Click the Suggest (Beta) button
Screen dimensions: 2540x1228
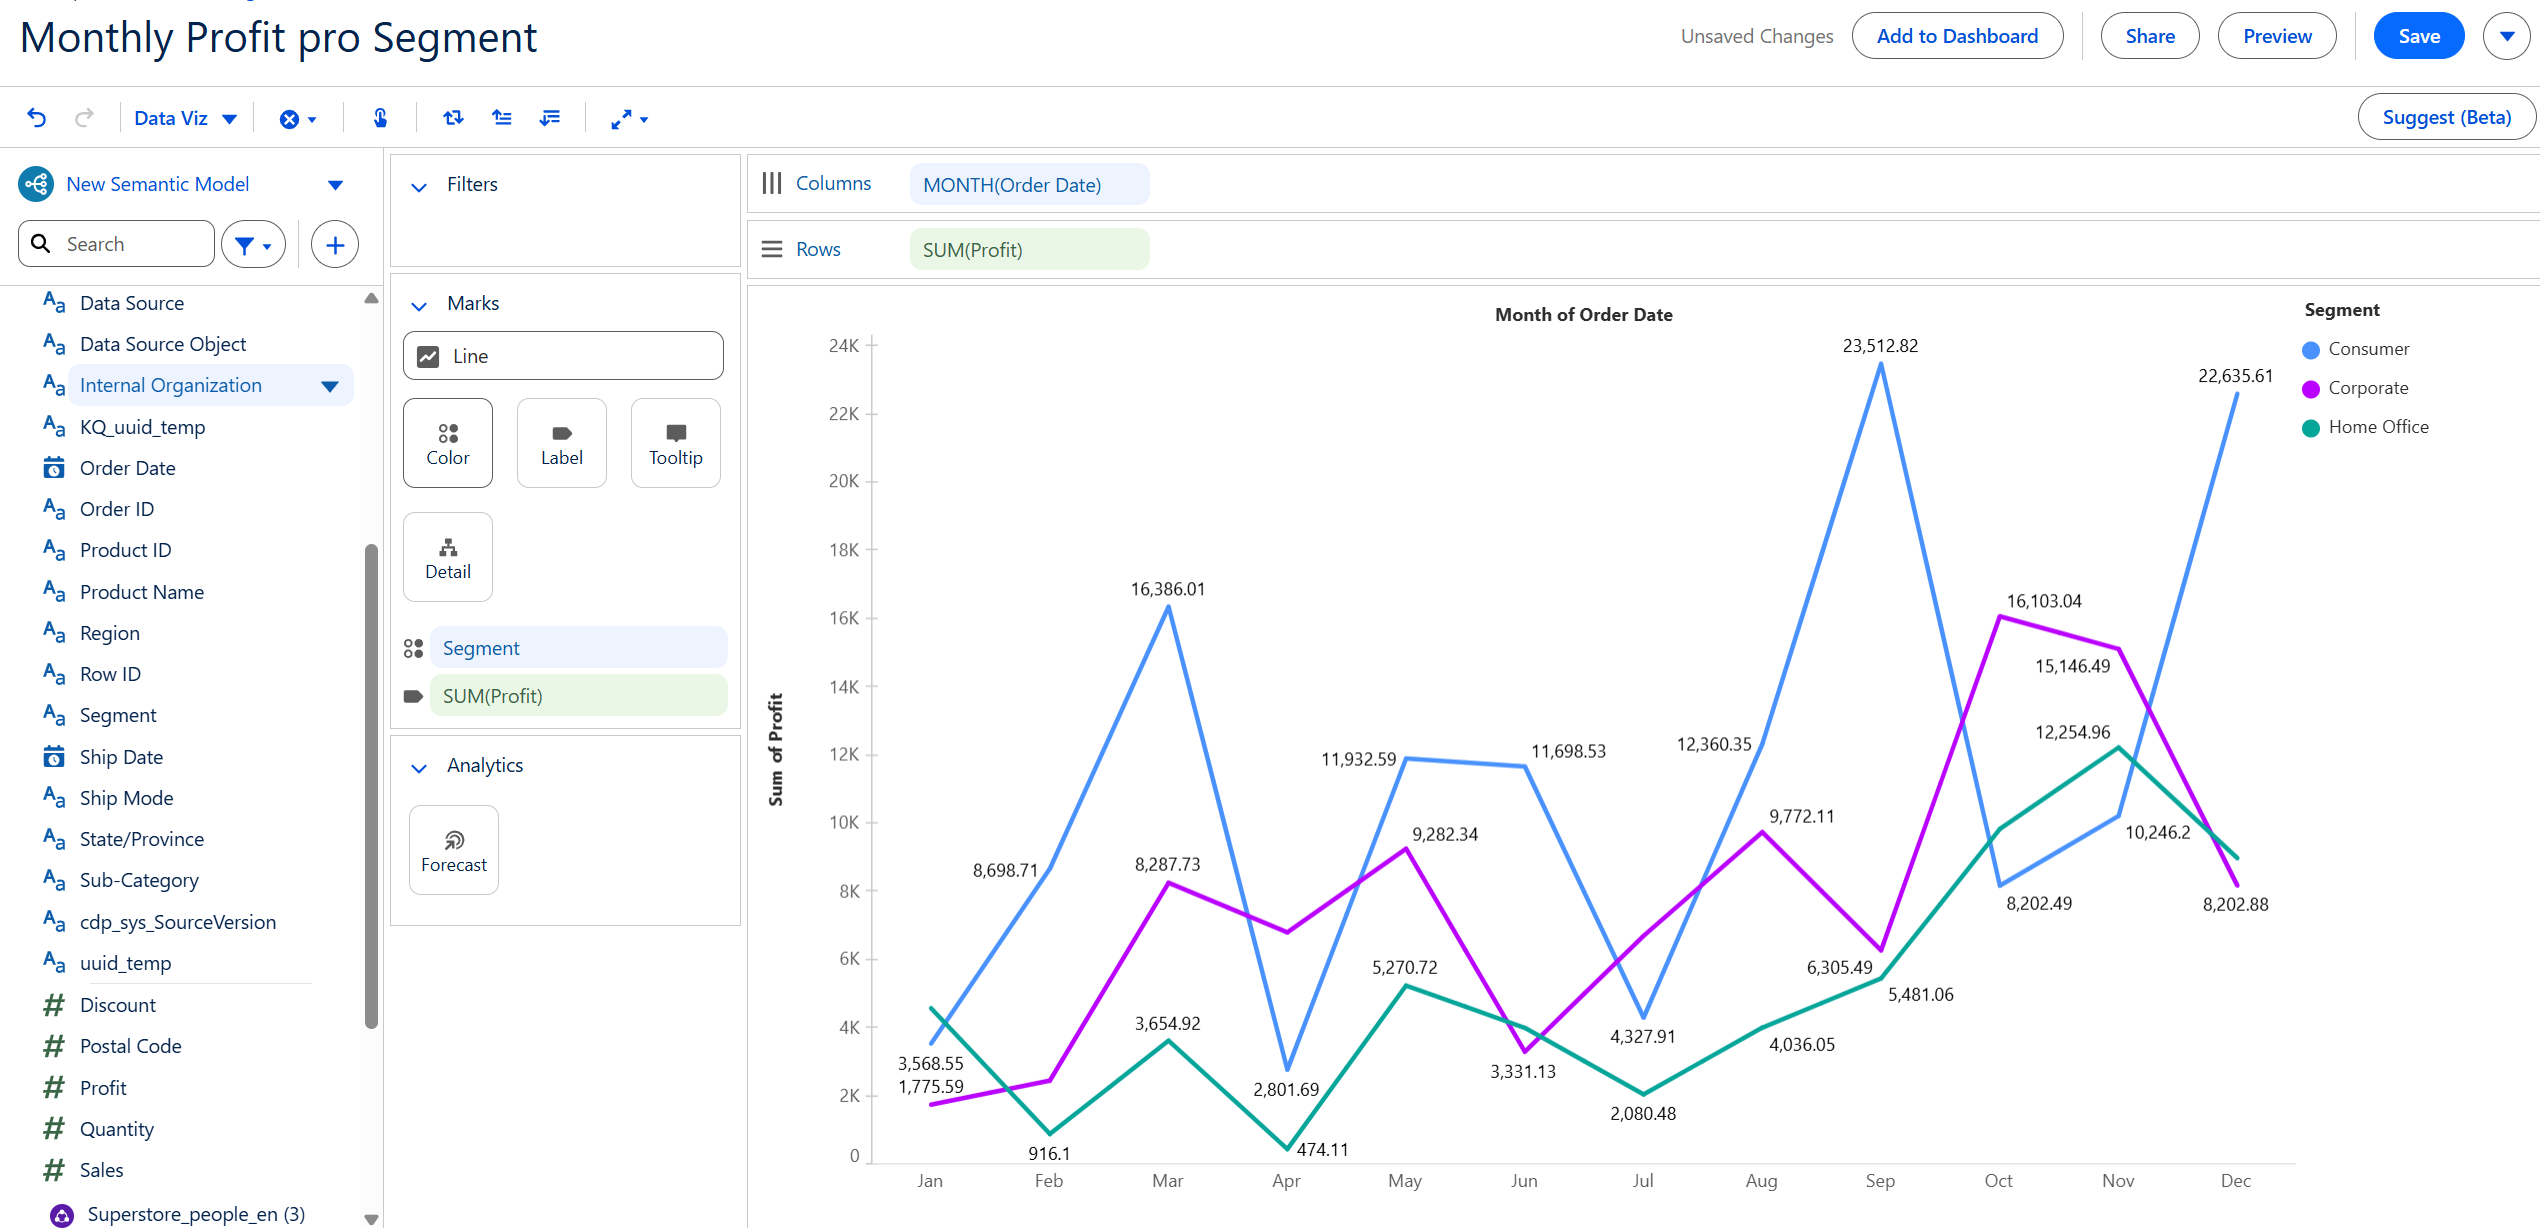point(2445,117)
